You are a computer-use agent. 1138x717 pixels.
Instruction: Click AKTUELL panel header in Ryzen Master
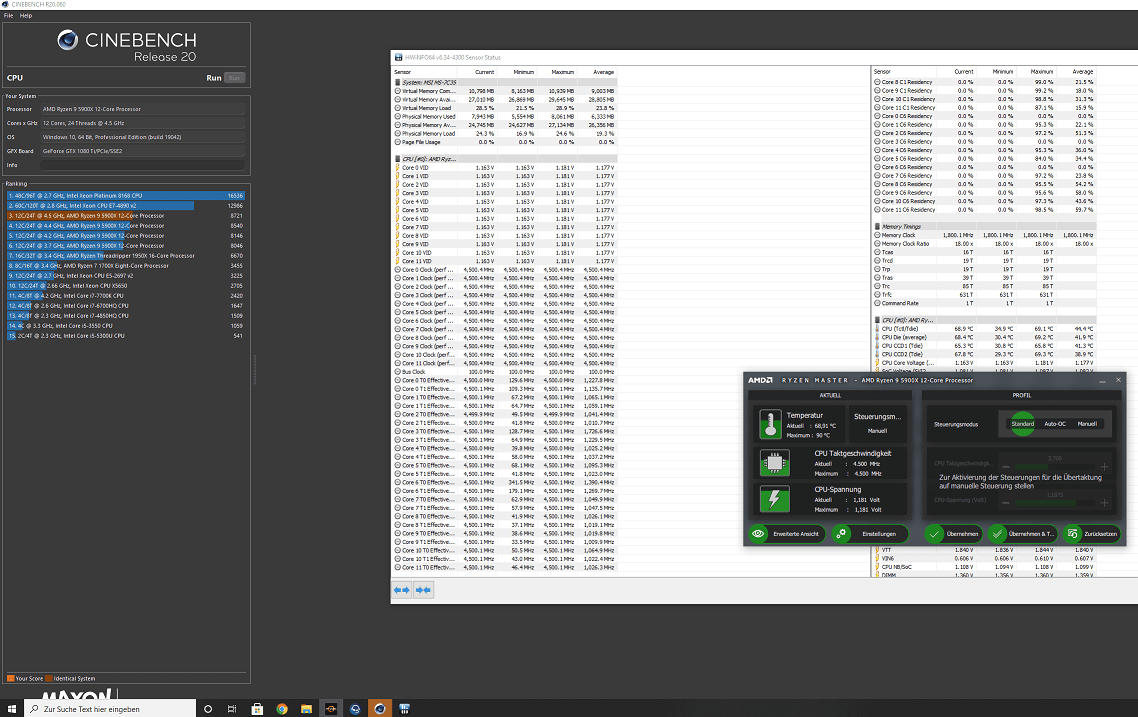point(830,396)
